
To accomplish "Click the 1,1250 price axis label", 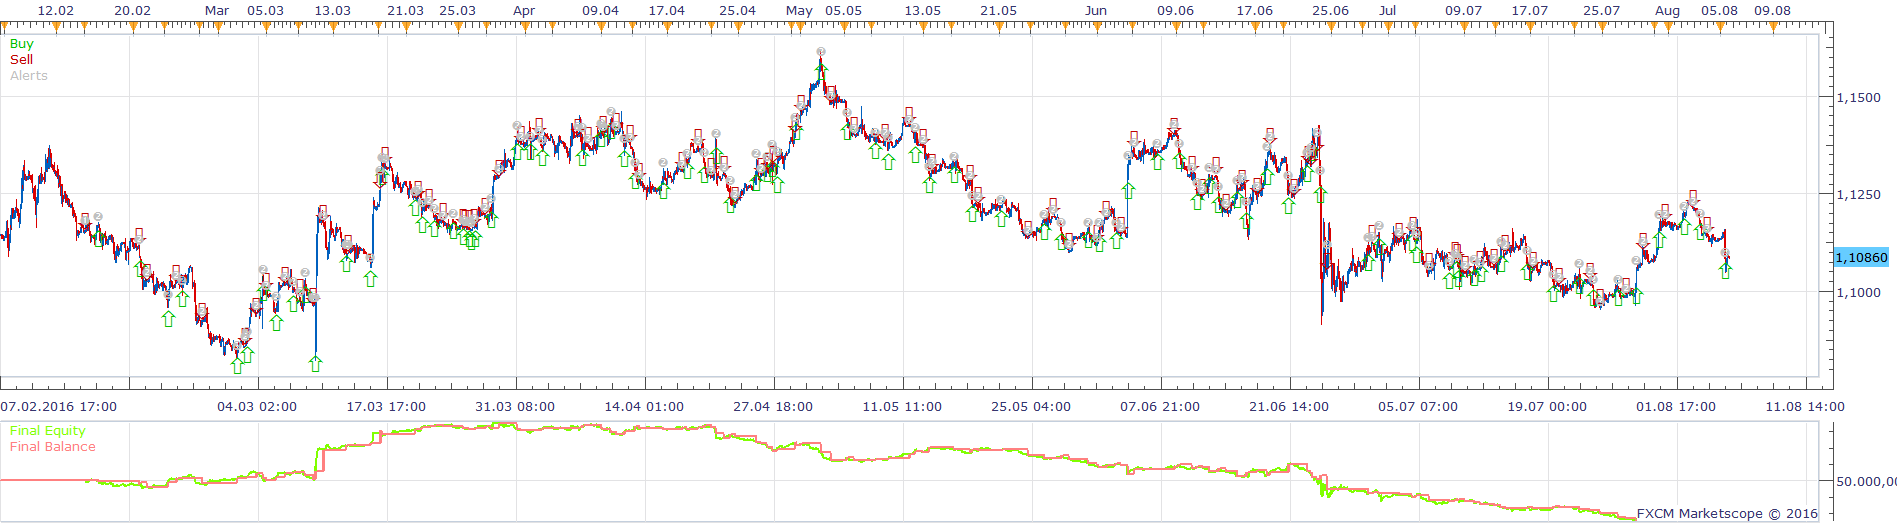I will point(1858,194).
